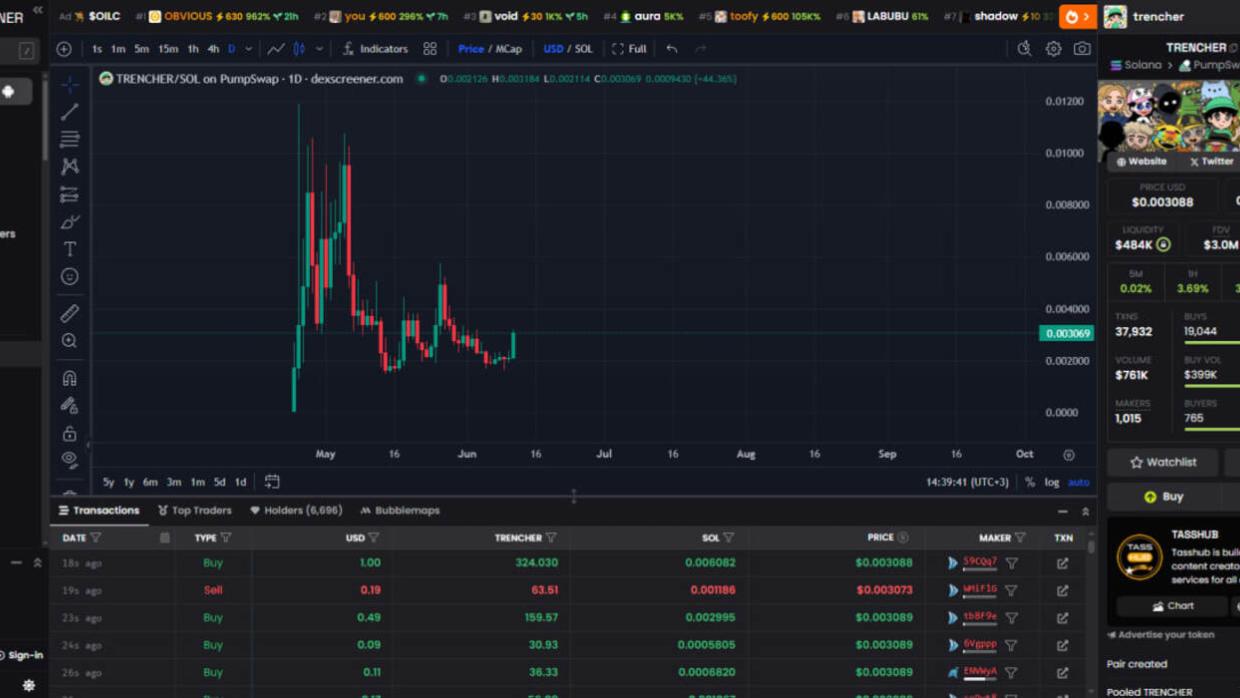
Task: Select the 4h timeframe
Action: [213, 49]
